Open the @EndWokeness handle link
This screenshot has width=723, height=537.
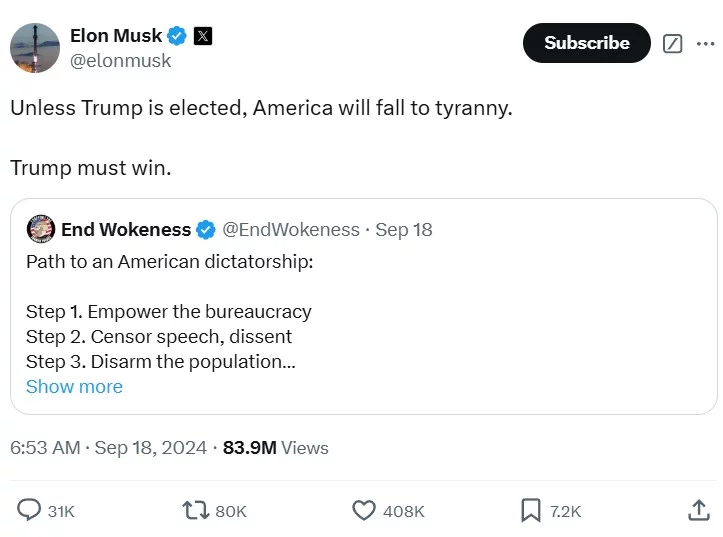click(x=290, y=230)
